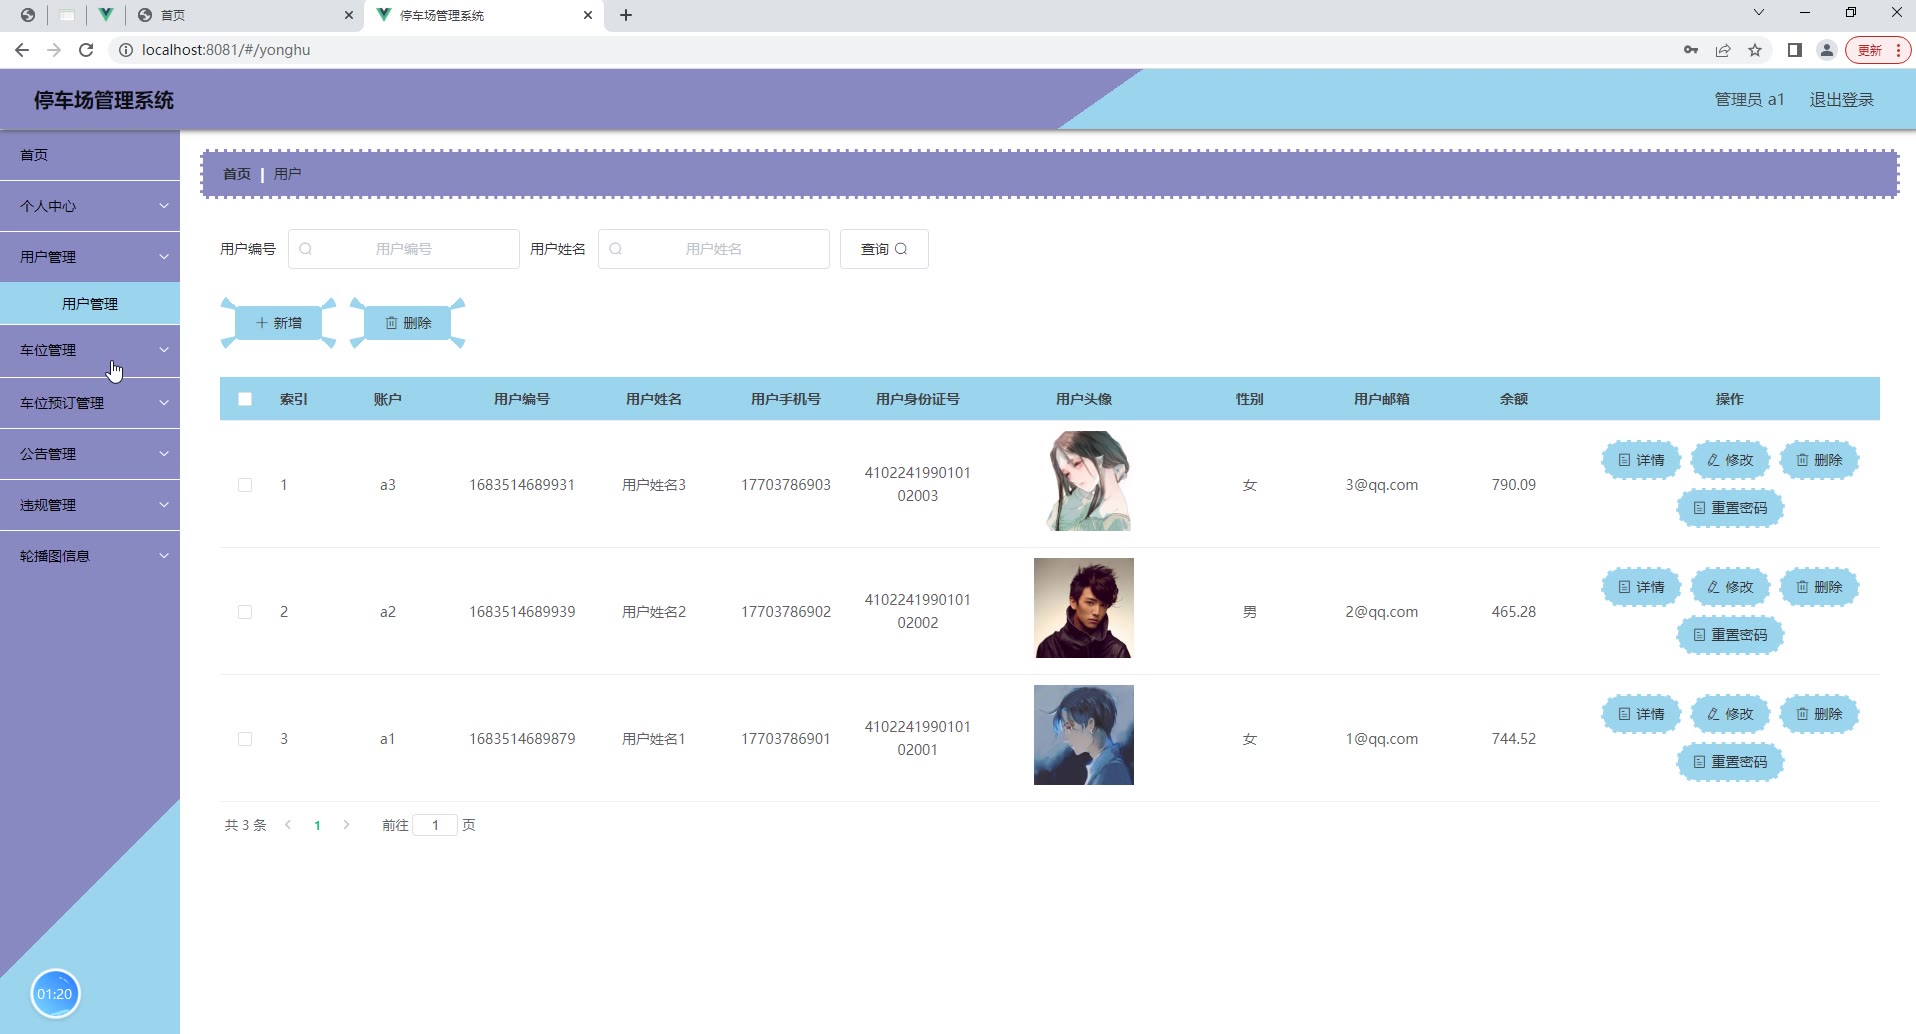The image size is (1916, 1034).
Task: Click 修改 for user a2
Action: 1730,587
